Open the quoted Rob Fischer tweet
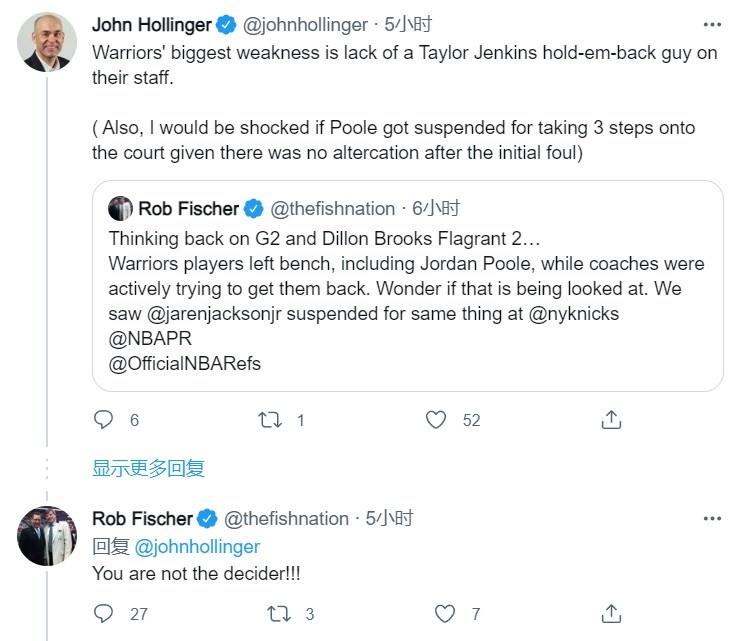Viewport: 739px width, 641px height. (x=408, y=286)
